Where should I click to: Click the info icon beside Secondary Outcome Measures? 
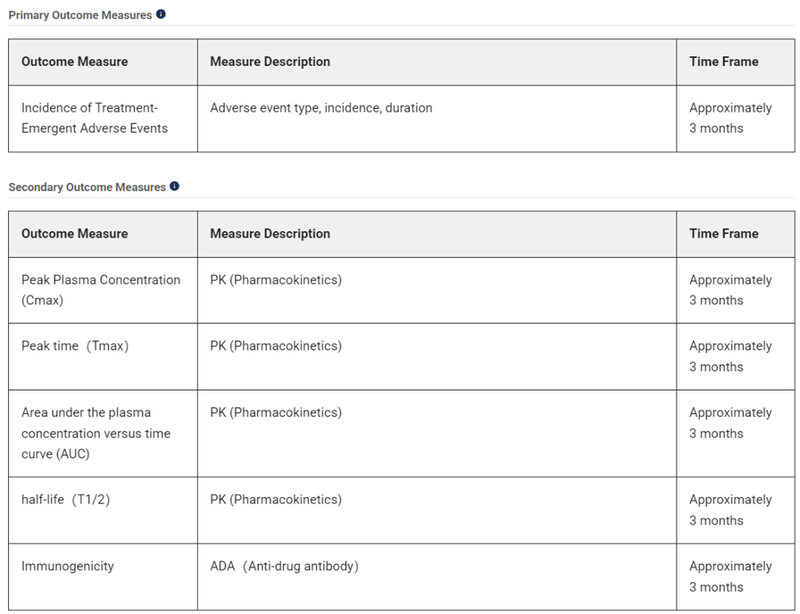click(x=174, y=187)
